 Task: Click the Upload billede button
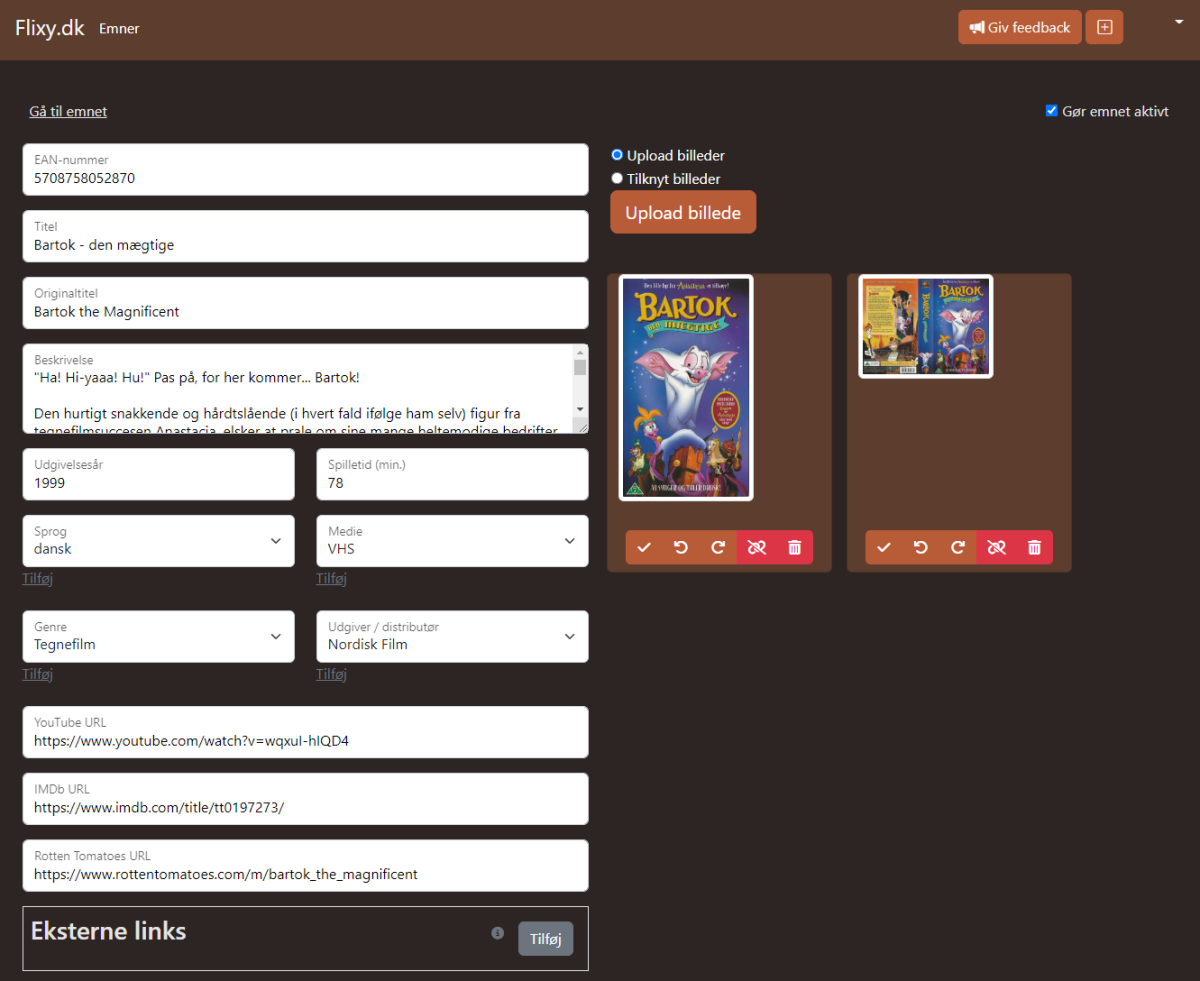683,212
